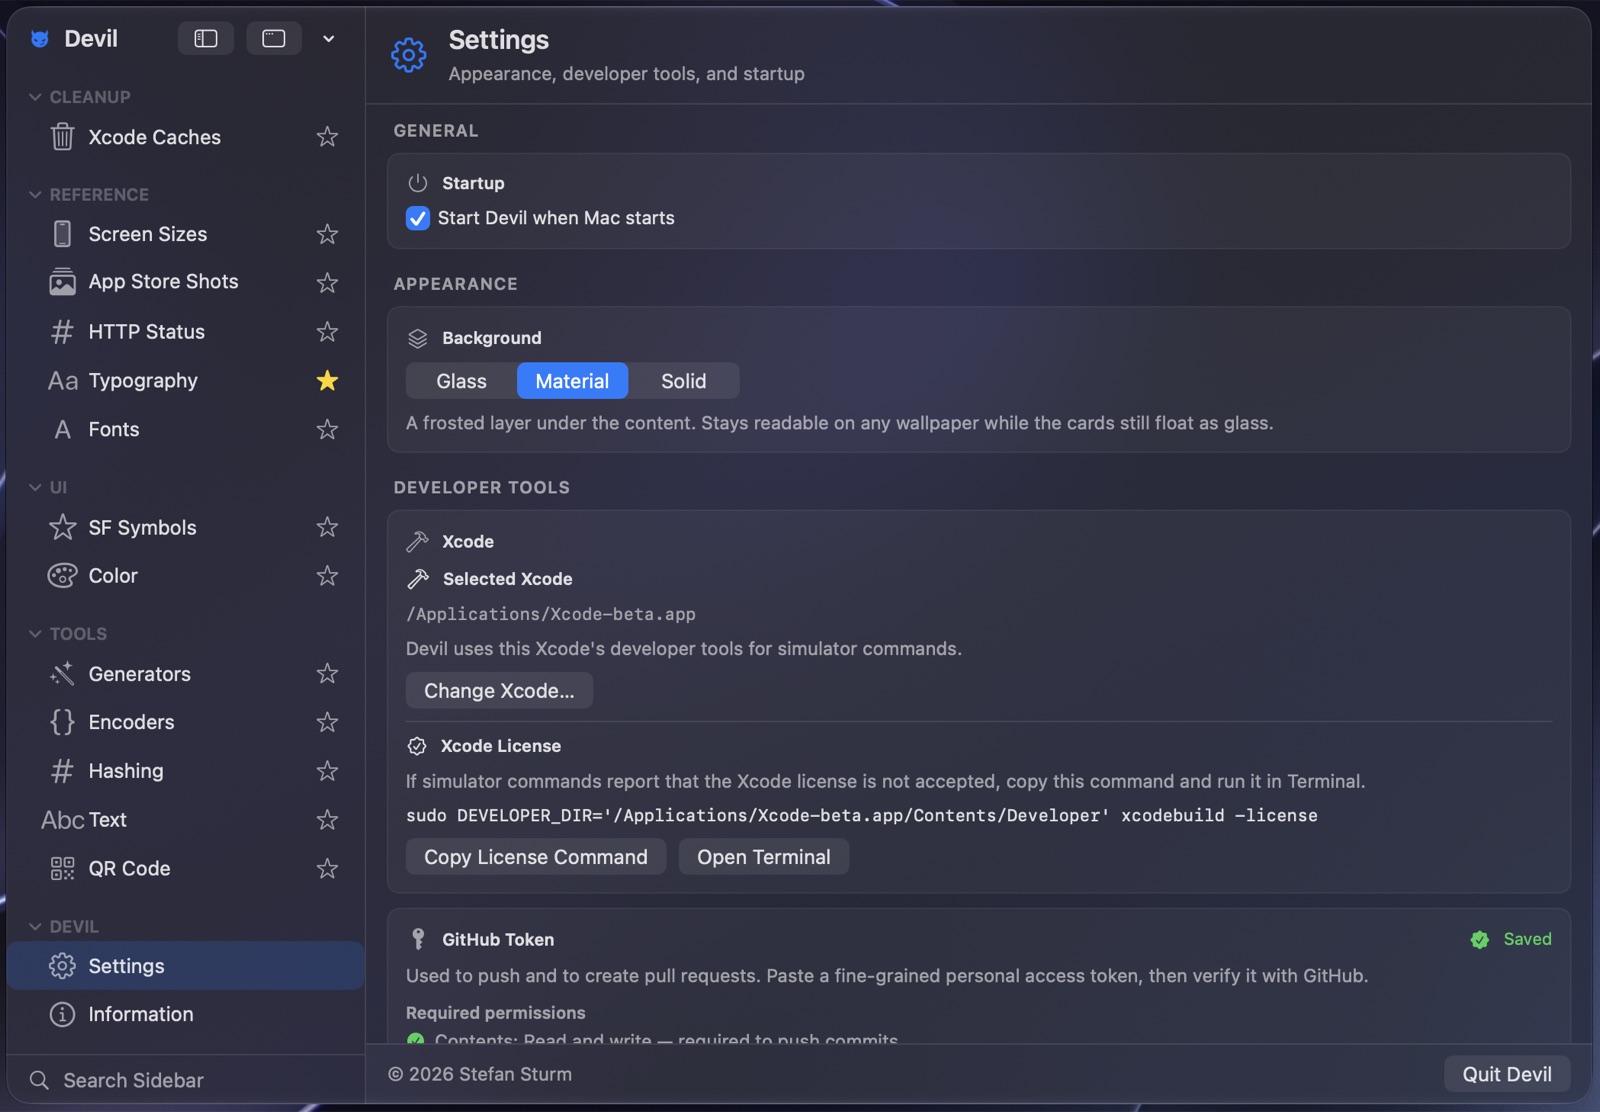Favorite Generators with star
Image resolution: width=1600 pixels, height=1112 pixels.
point(327,674)
